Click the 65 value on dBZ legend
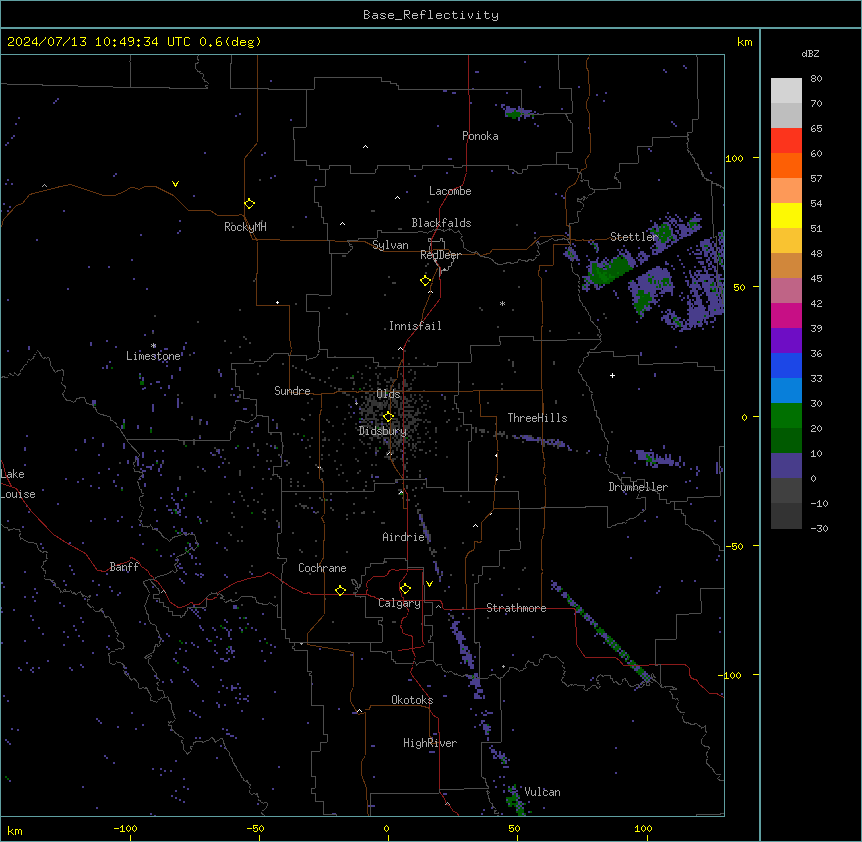862x842 pixels. pyautogui.click(x=816, y=129)
